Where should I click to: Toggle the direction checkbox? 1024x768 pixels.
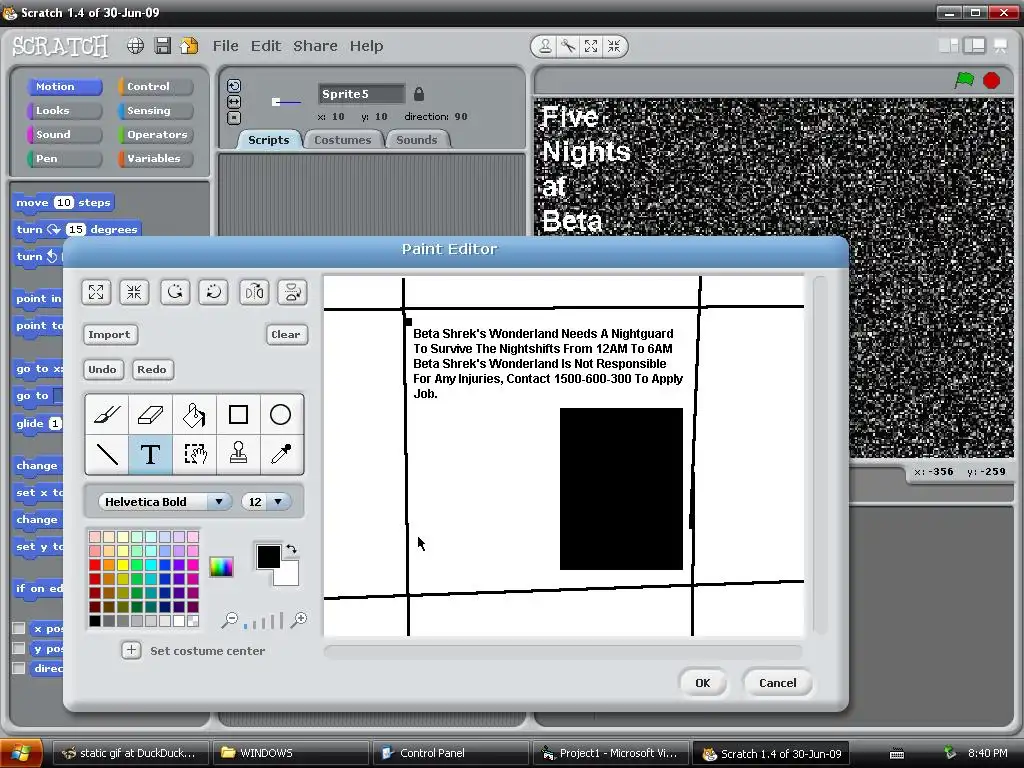[19, 668]
